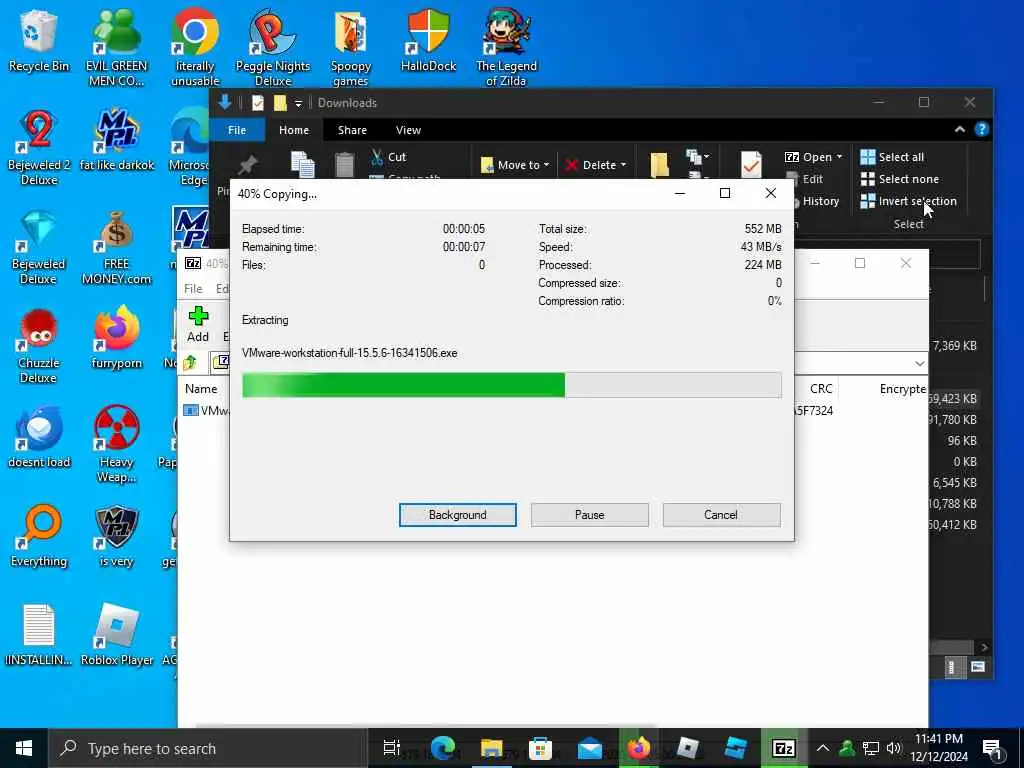Open the Recycle Bin desktop icon

point(38,40)
